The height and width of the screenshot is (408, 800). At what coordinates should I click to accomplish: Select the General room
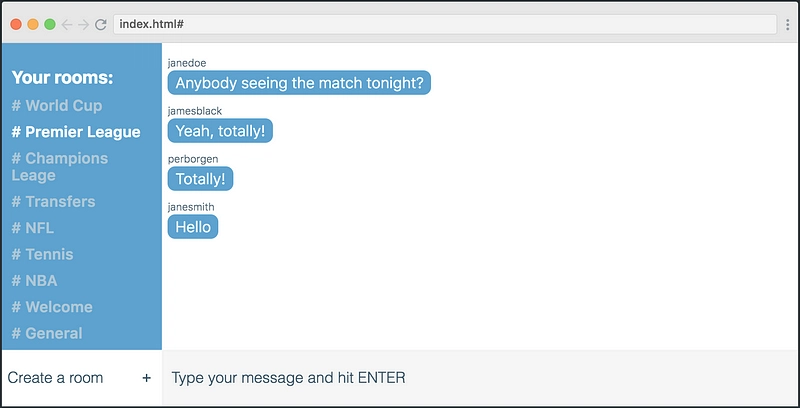point(47,334)
